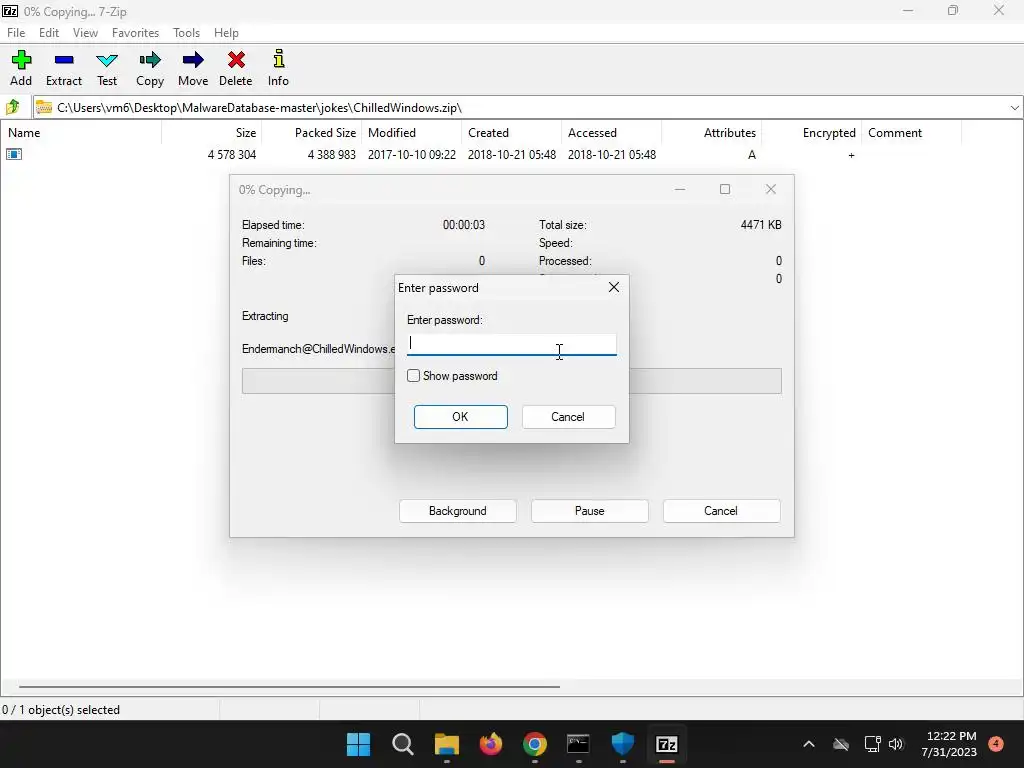This screenshot has width=1024, height=768.
Task: Click the Info toolbar icon
Action: 278,59
